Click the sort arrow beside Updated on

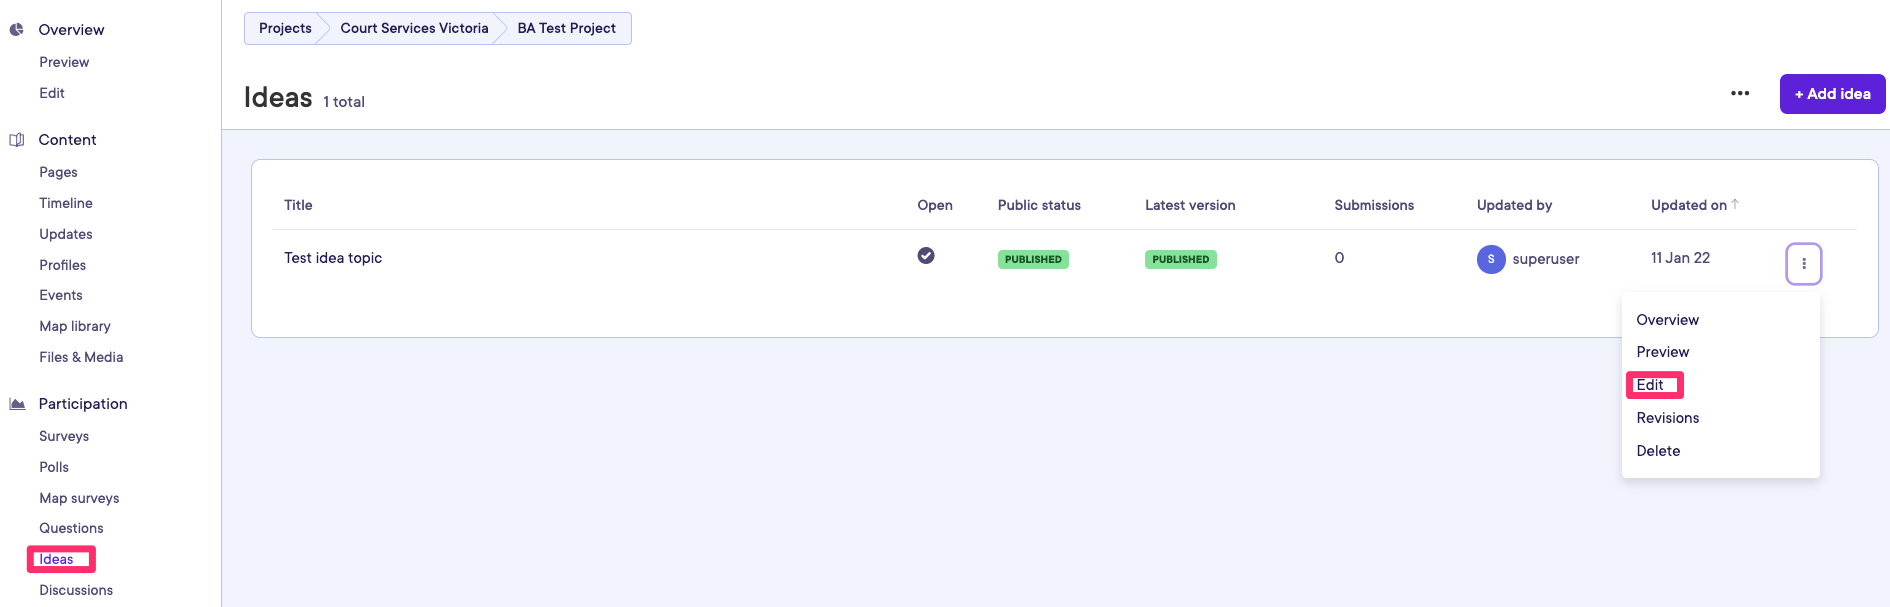tap(1735, 204)
